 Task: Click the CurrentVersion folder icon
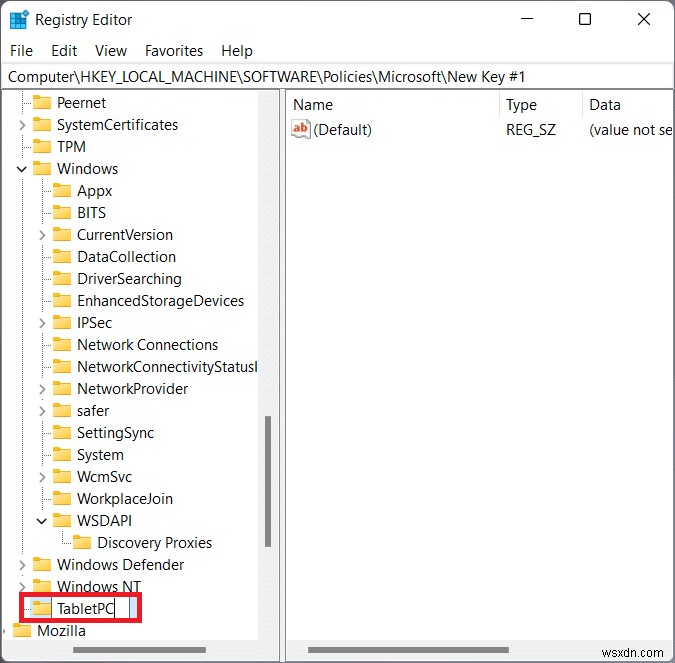(62, 235)
